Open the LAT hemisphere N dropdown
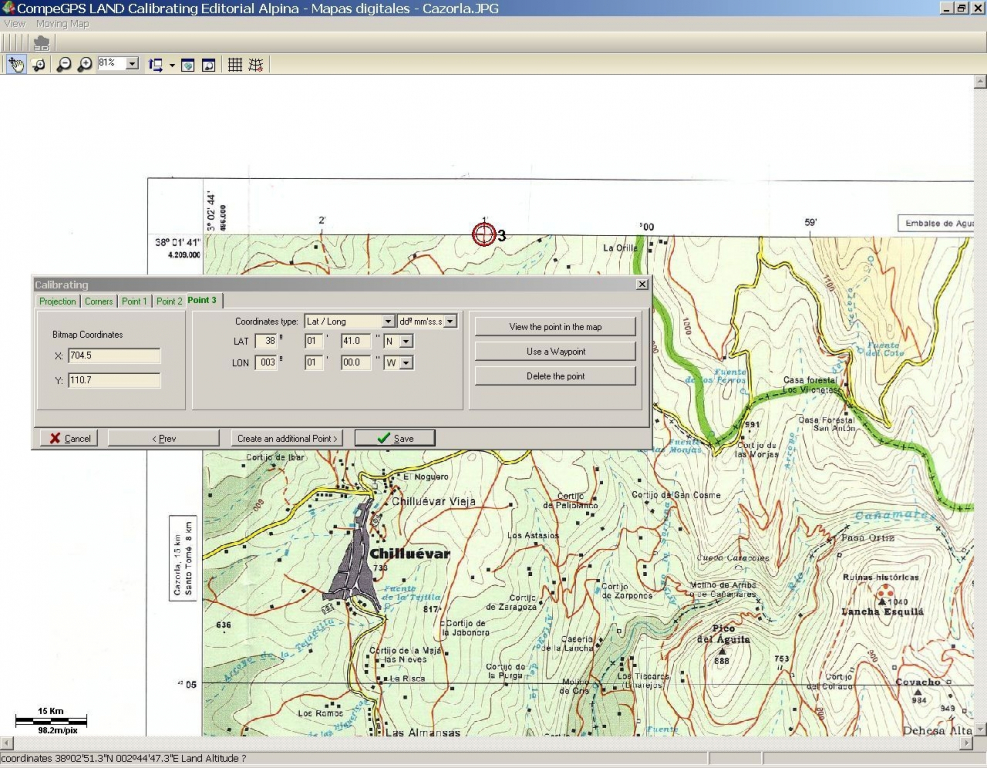This screenshot has width=987, height=768. coord(407,341)
